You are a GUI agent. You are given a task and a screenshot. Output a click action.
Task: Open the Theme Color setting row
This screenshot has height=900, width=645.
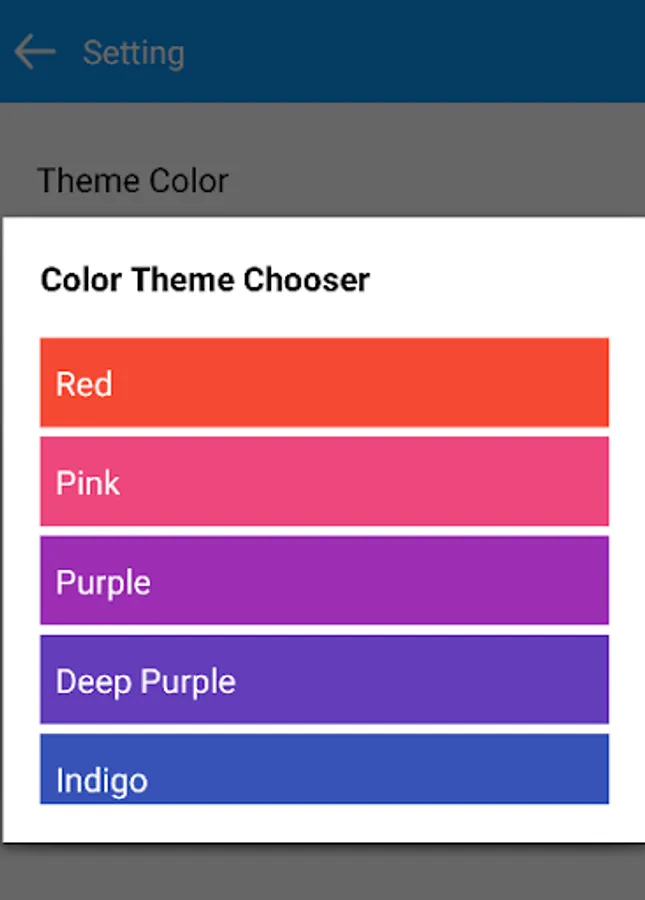322,180
